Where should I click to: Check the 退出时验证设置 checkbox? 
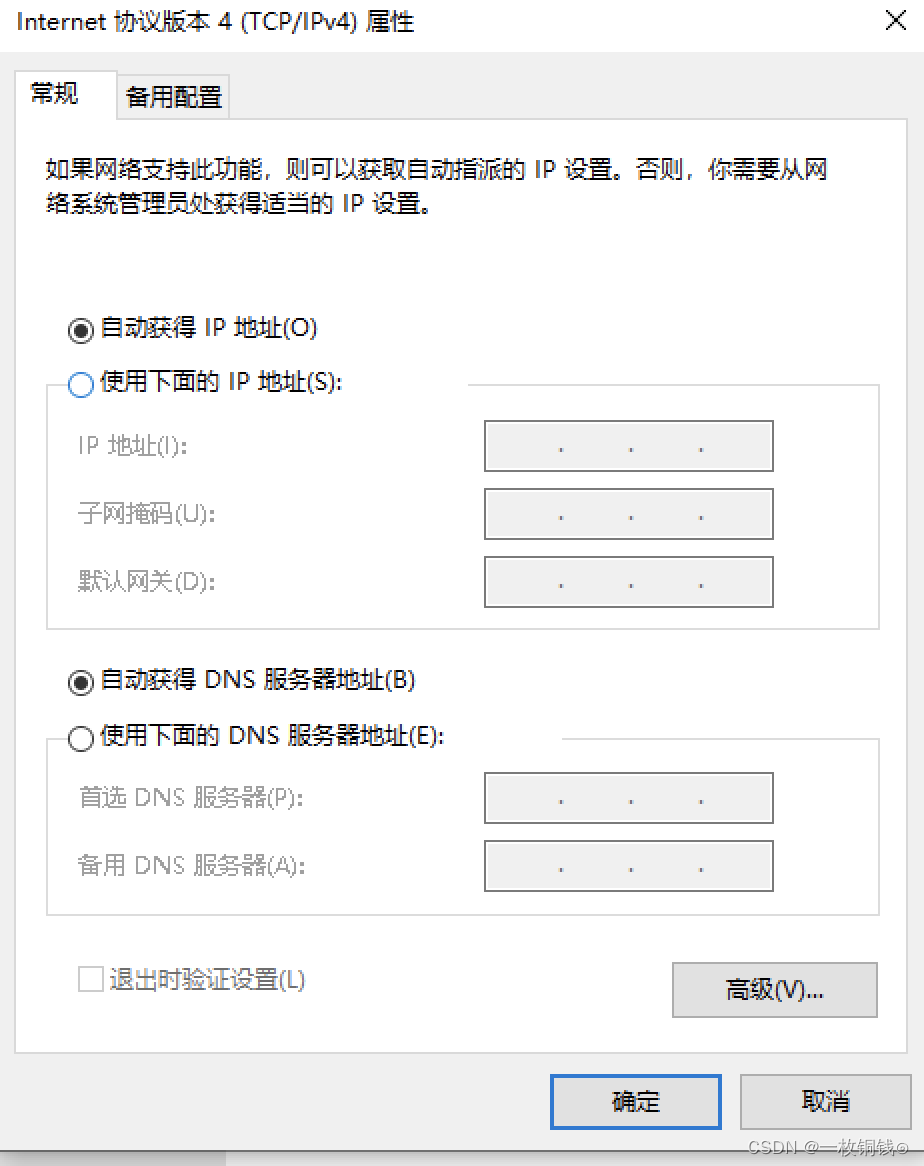(90, 979)
